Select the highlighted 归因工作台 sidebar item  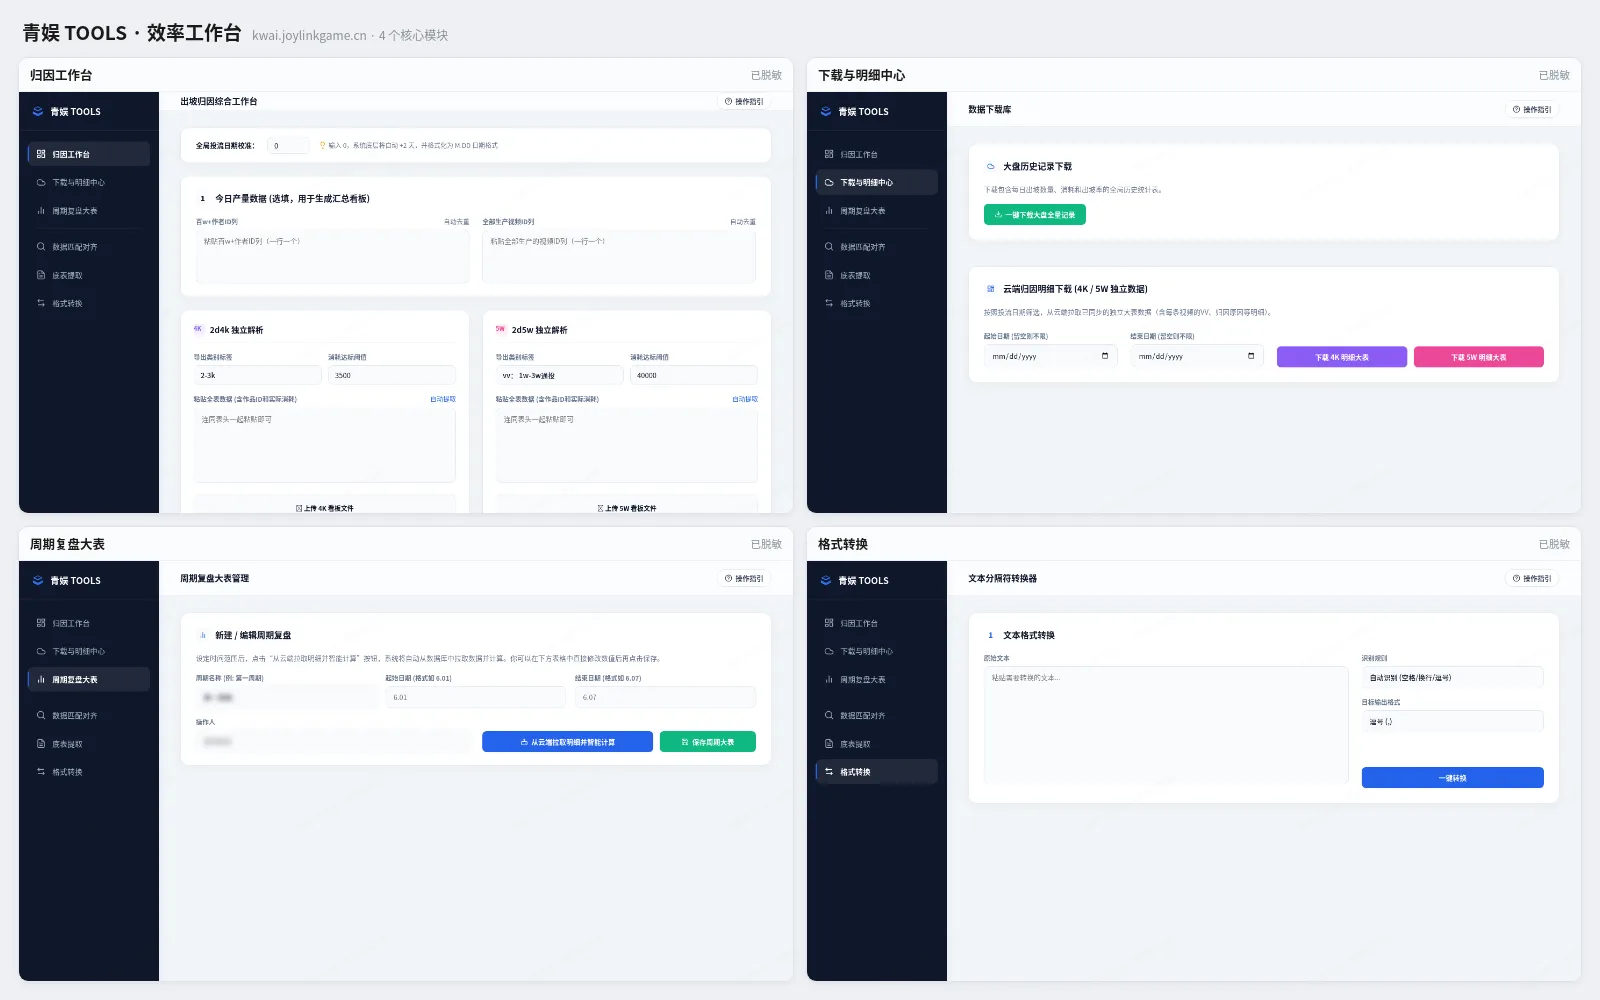click(89, 154)
